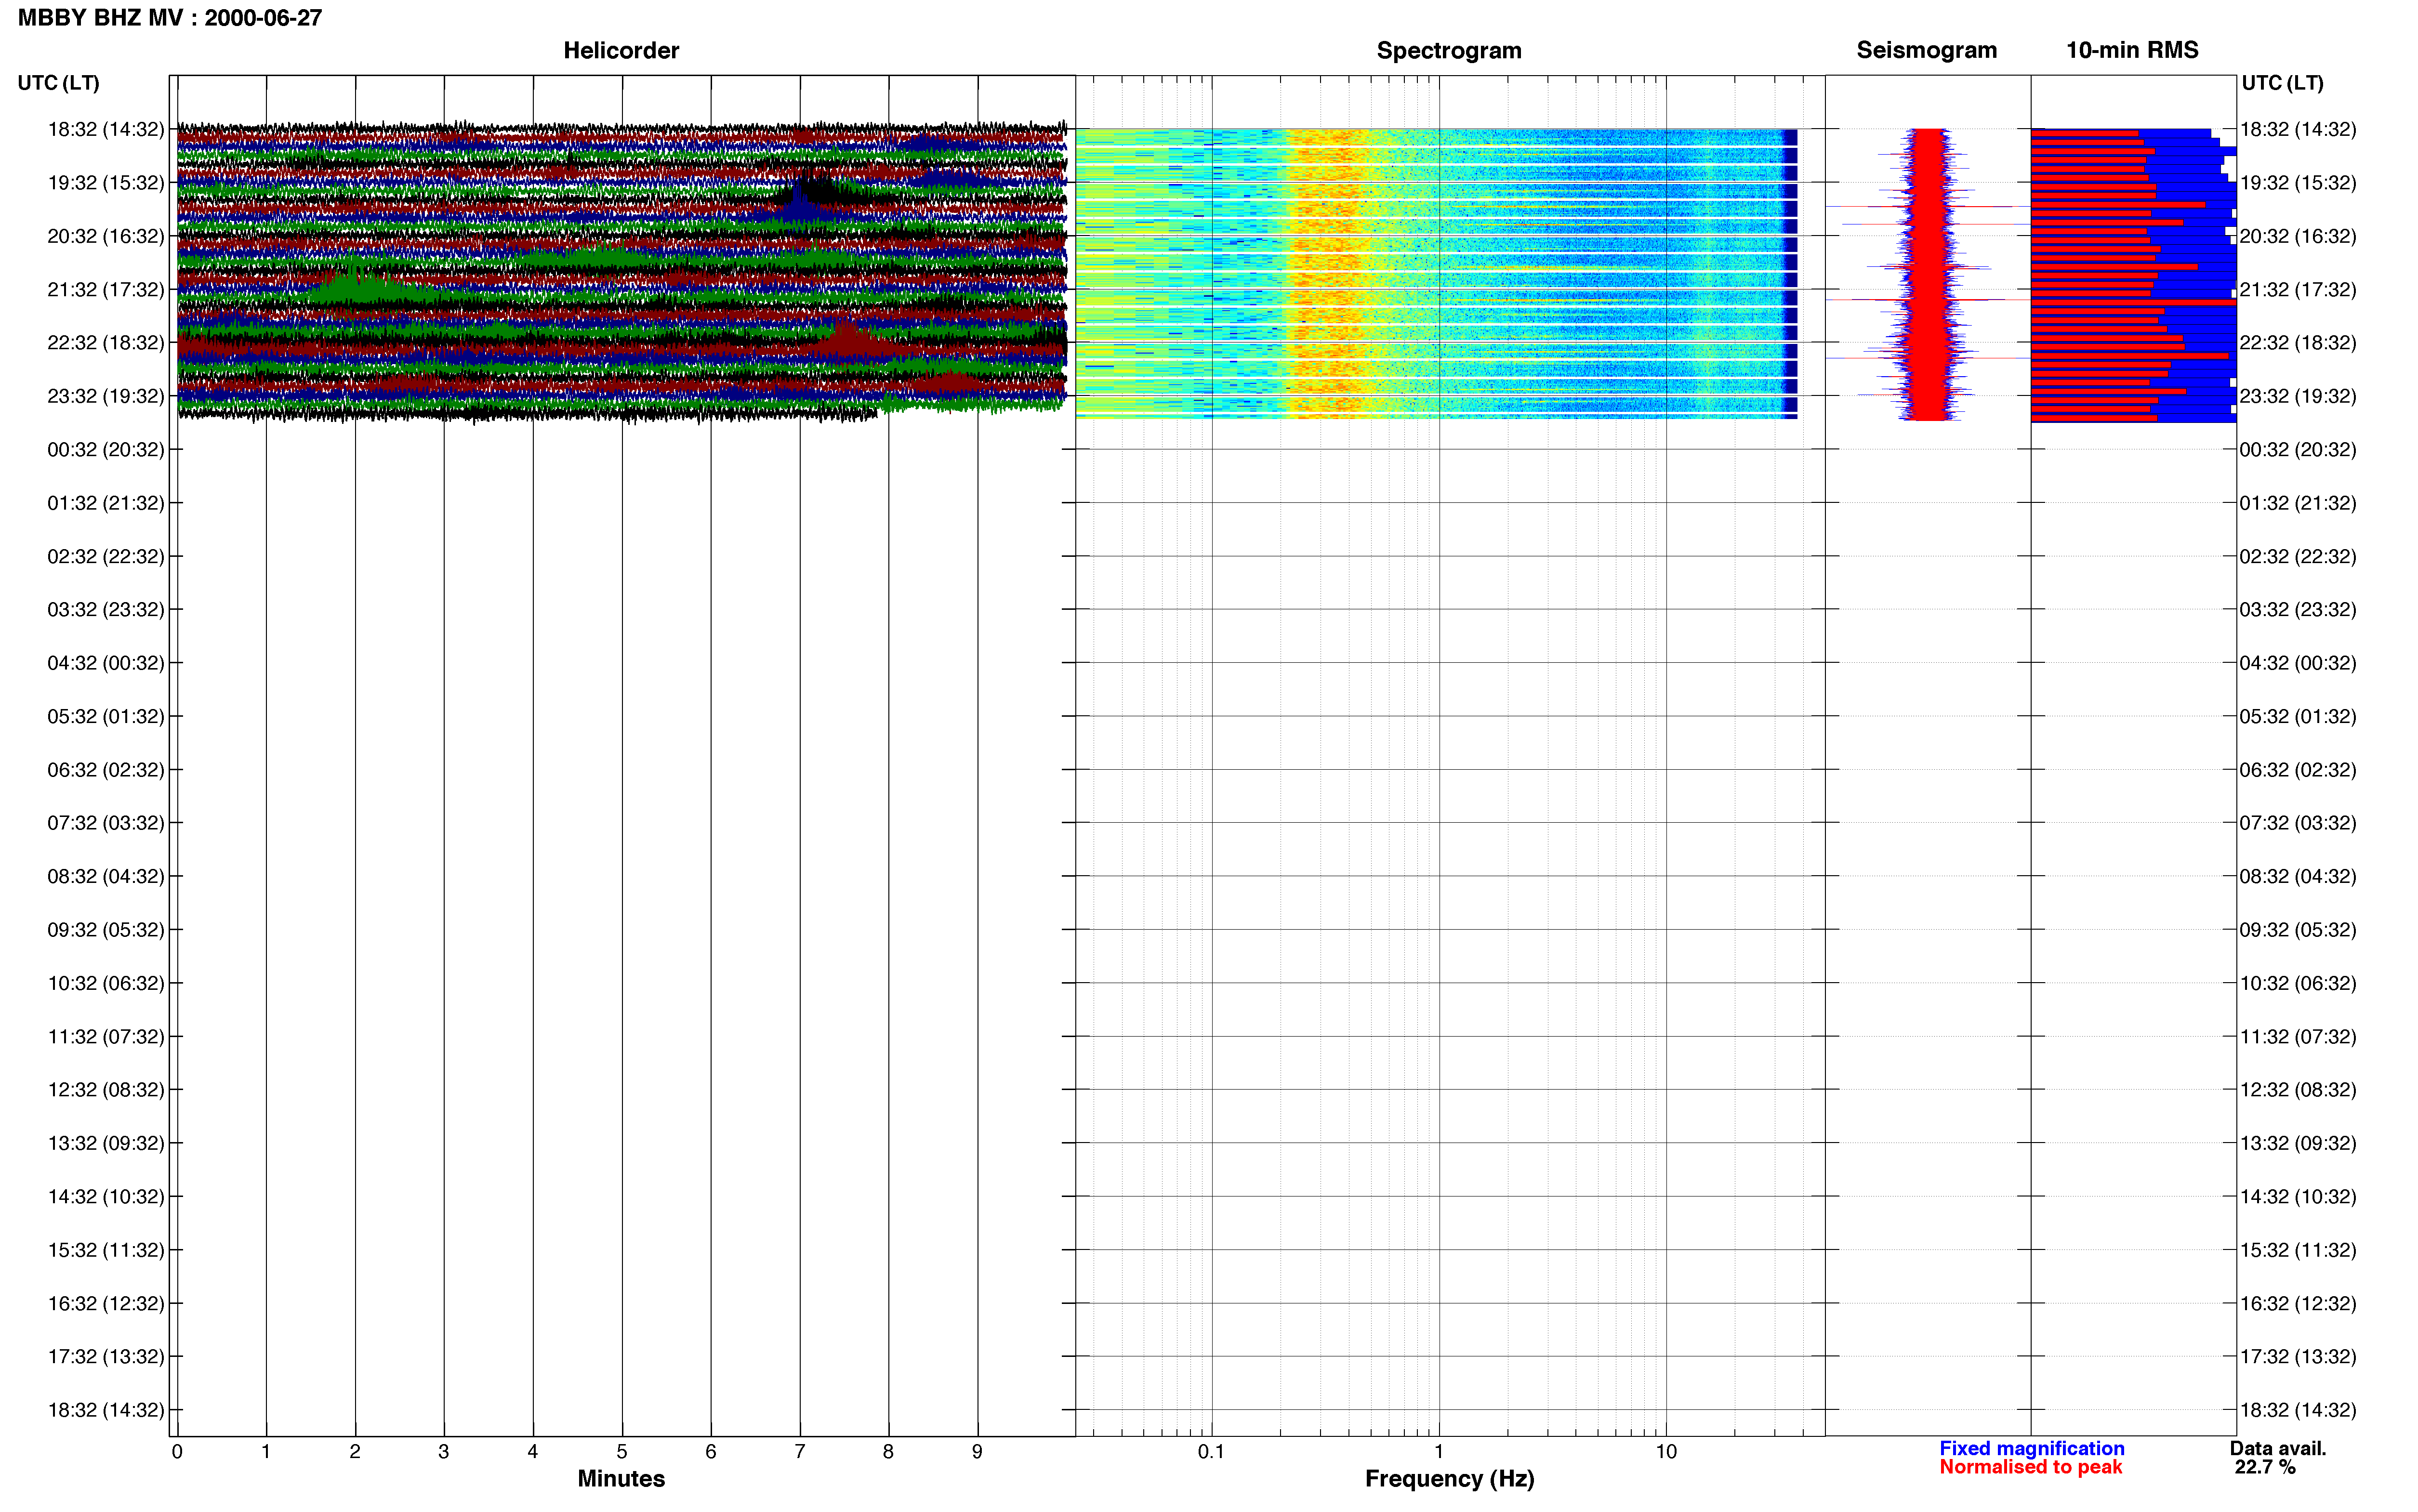Select the right UTC (LT) axis label
2418x1512 pixels.
click(2282, 83)
